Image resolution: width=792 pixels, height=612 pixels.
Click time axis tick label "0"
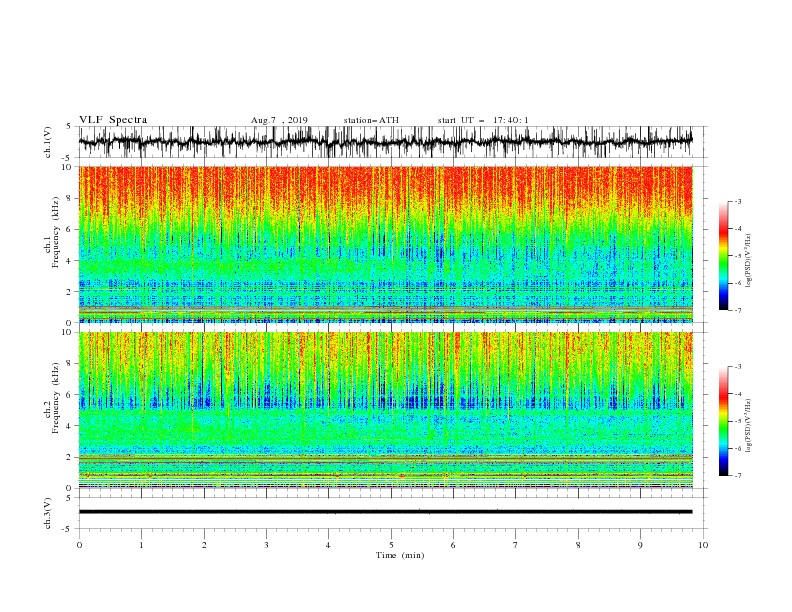79,545
